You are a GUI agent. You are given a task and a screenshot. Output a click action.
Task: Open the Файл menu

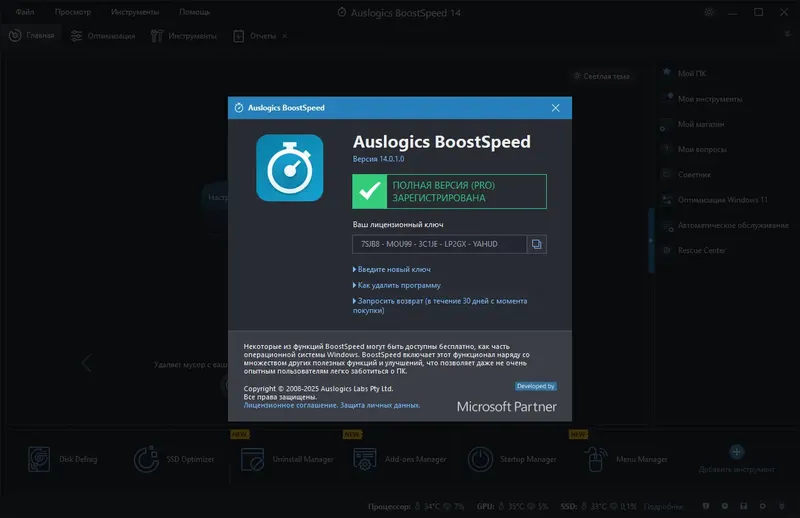coord(25,12)
